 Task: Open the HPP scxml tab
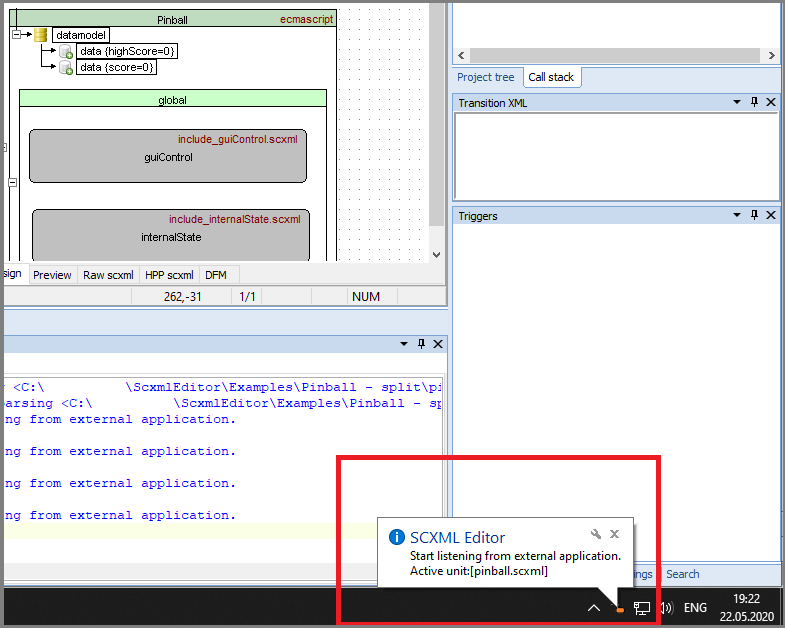point(169,275)
